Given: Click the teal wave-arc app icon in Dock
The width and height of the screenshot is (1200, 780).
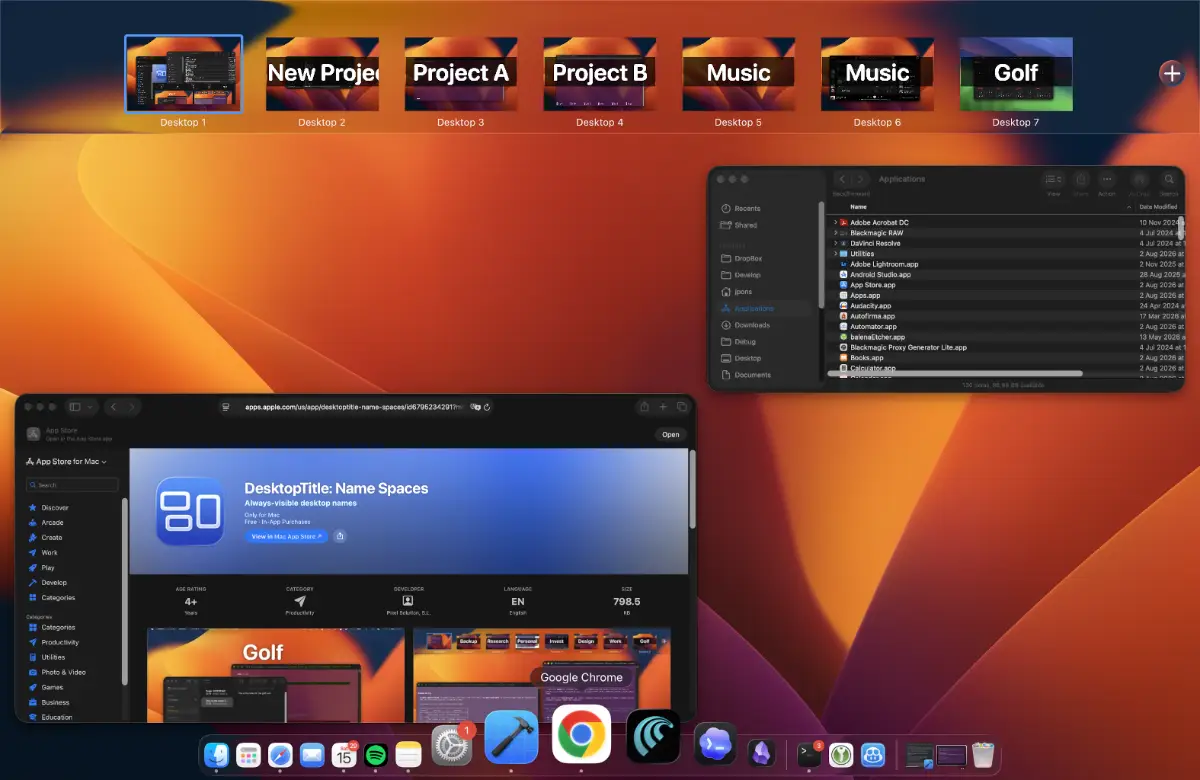Looking at the screenshot, I should (x=654, y=737).
